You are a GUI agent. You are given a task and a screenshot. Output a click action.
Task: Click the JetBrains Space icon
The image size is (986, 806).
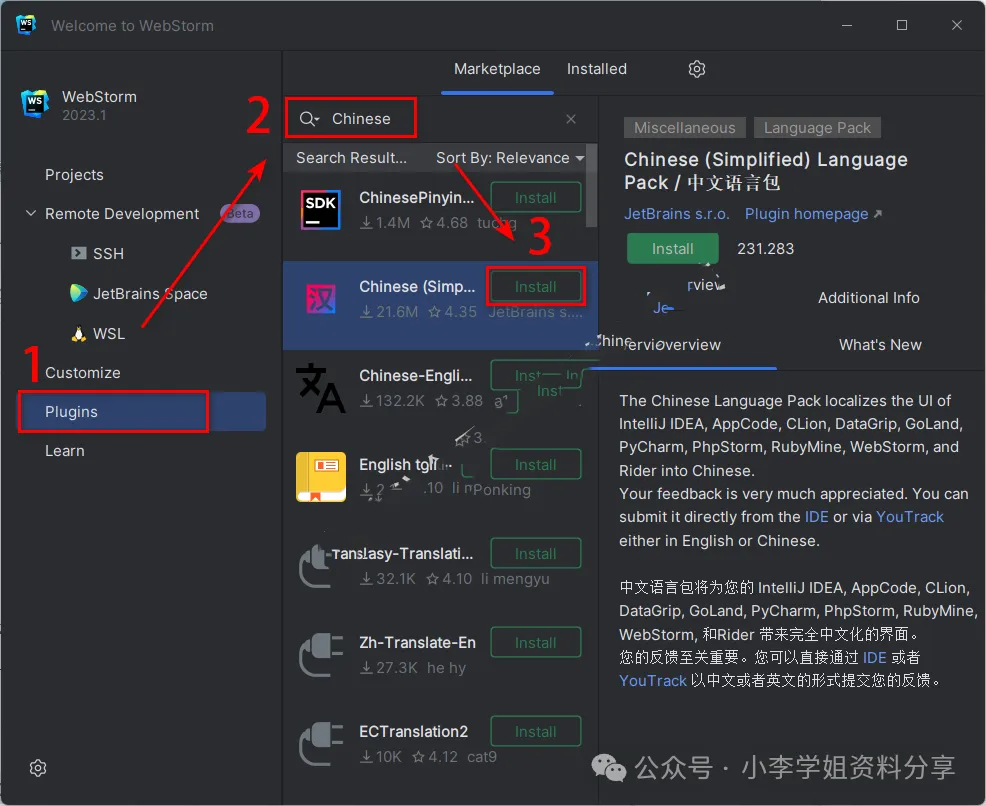tap(79, 293)
